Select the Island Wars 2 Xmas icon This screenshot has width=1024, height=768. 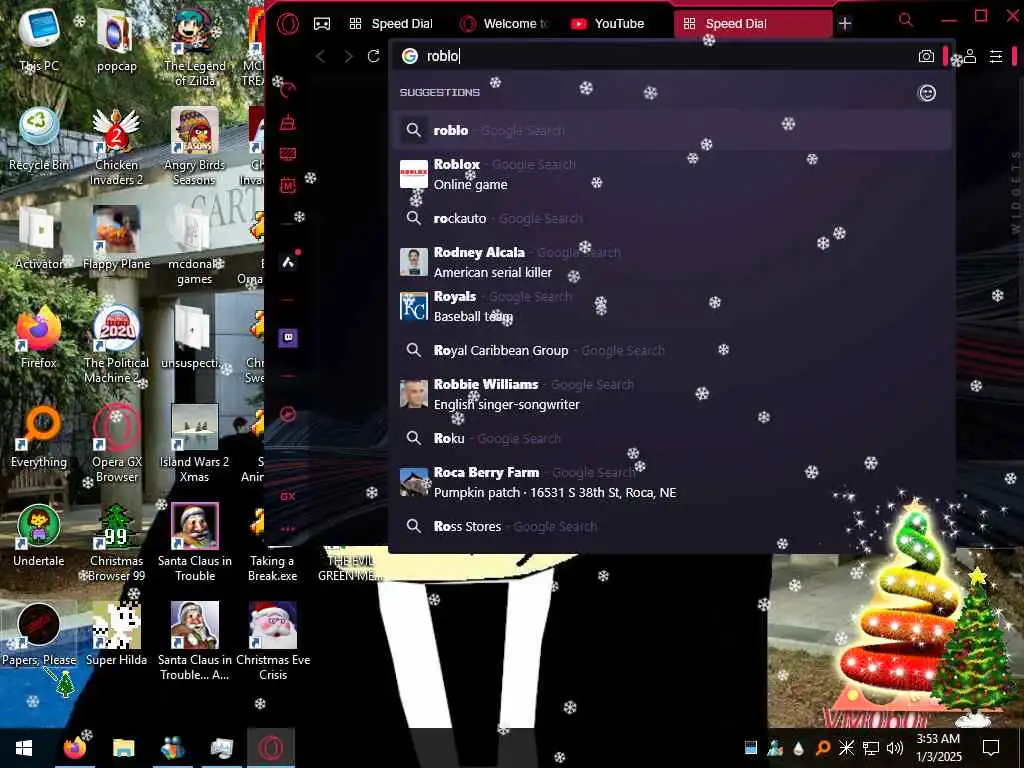(195, 445)
